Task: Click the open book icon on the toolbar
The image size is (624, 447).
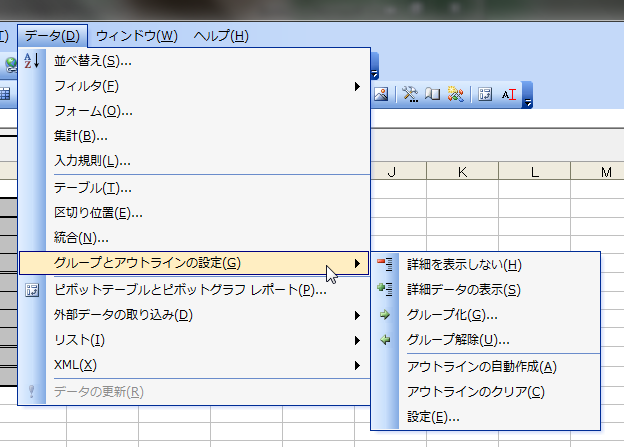Action: (432, 94)
